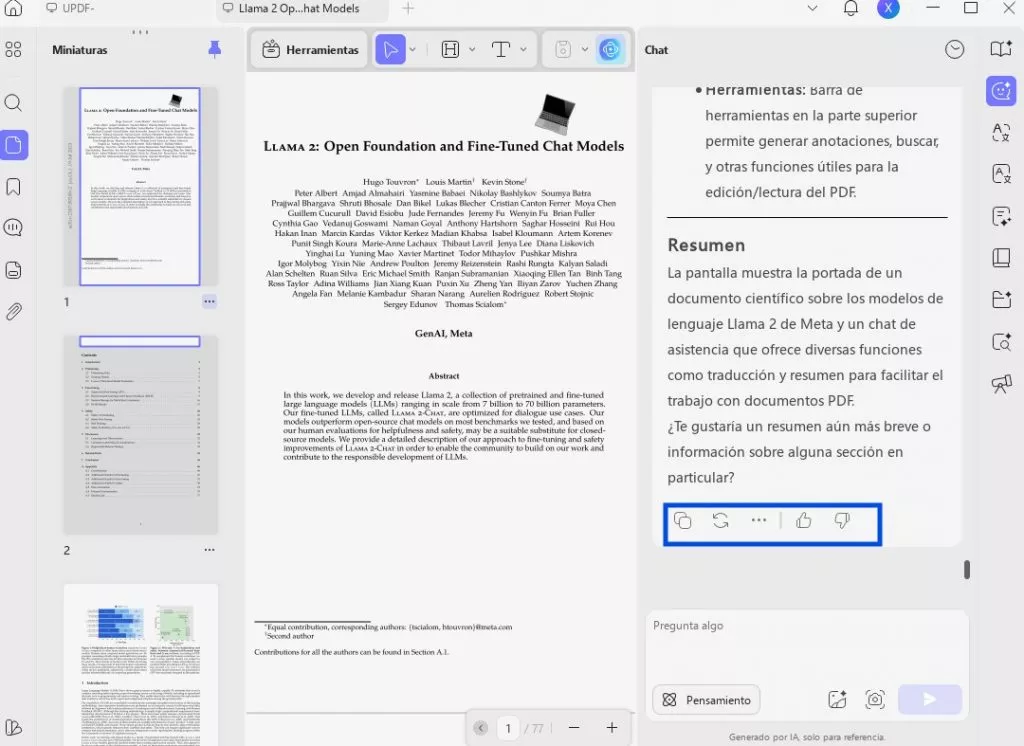The width and height of the screenshot is (1024, 746).
Task: Expand the save options dropdown arrow
Action: tap(584, 50)
